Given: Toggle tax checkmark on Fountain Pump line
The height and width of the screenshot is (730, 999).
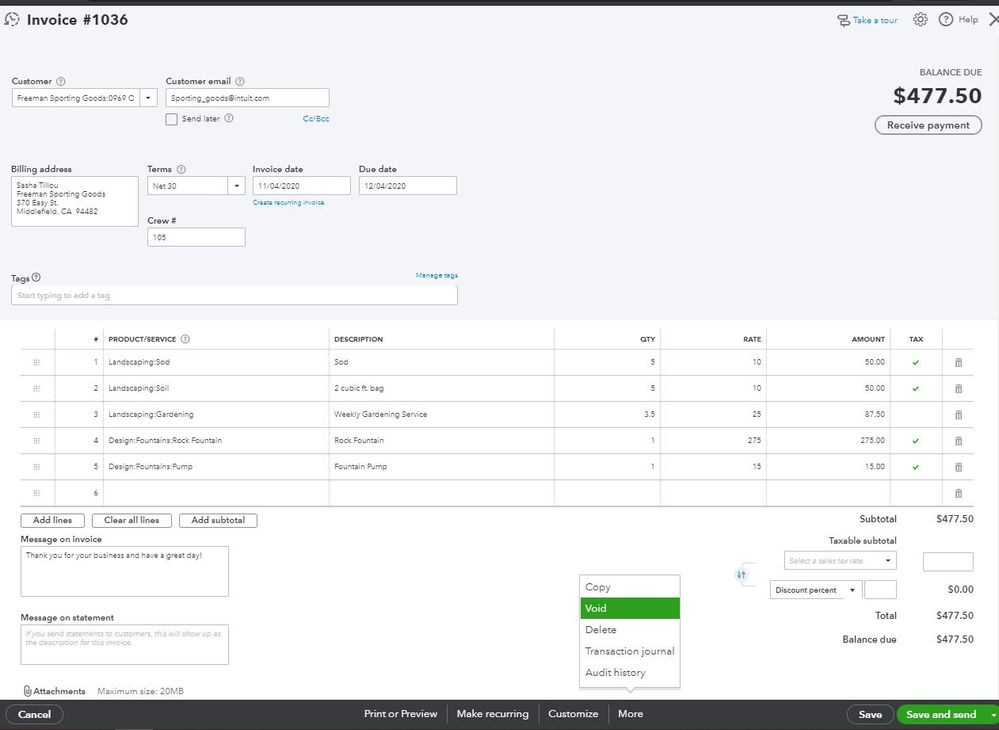Looking at the screenshot, I should pyautogui.click(x=916, y=467).
